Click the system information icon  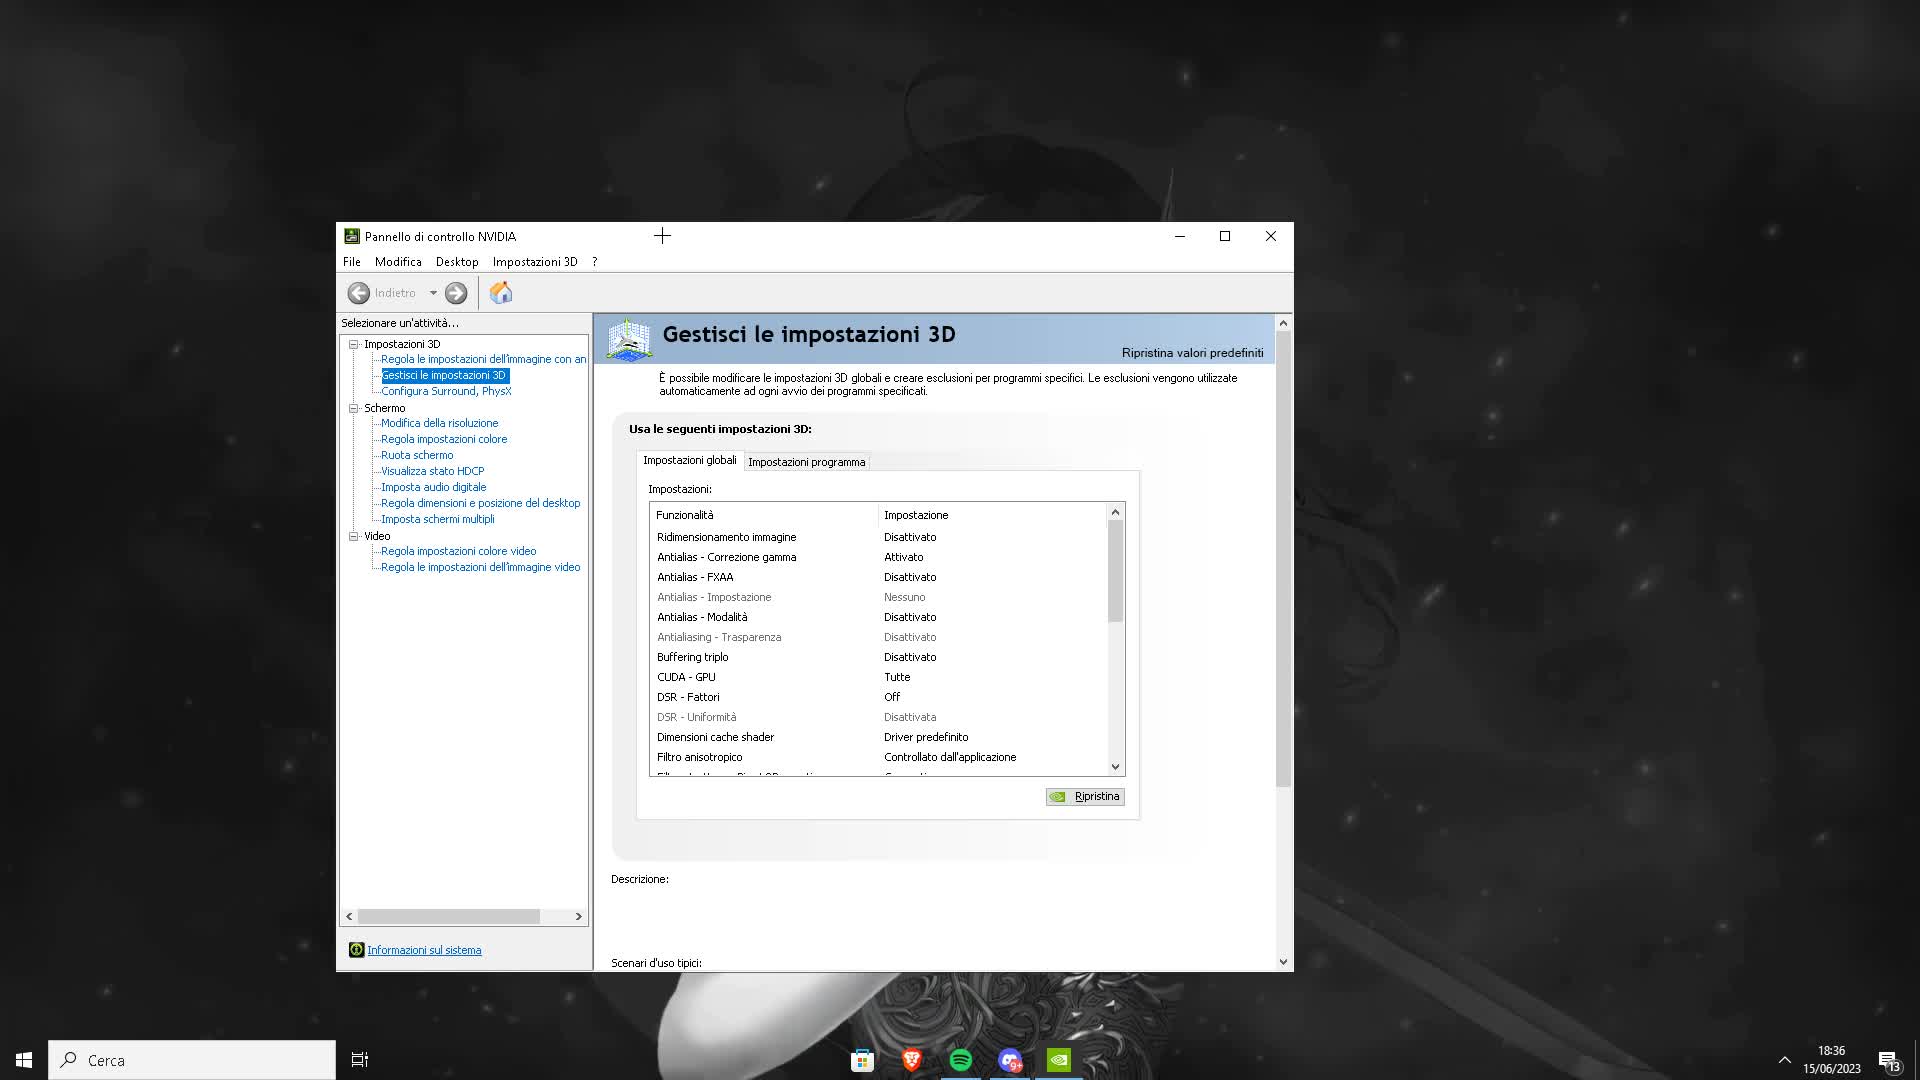[x=356, y=950]
